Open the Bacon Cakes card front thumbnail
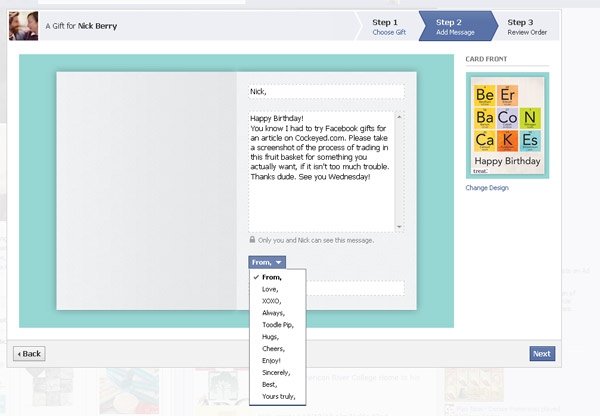 point(507,126)
